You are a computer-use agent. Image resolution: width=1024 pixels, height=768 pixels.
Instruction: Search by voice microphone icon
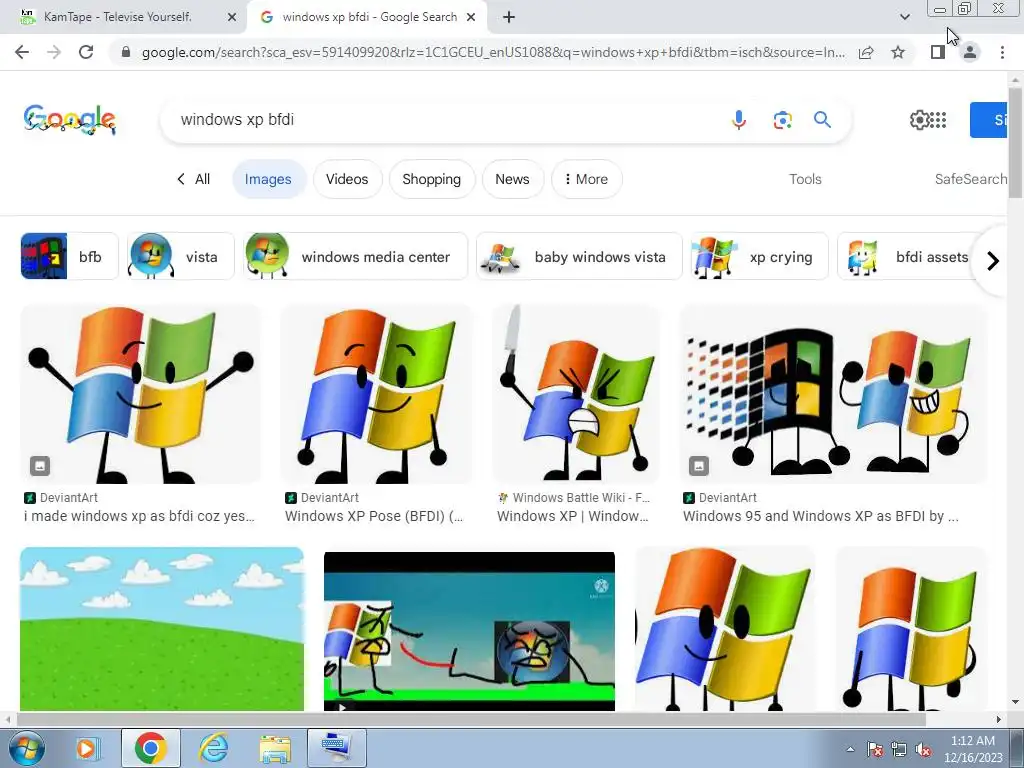pyautogui.click(x=739, y=120)
